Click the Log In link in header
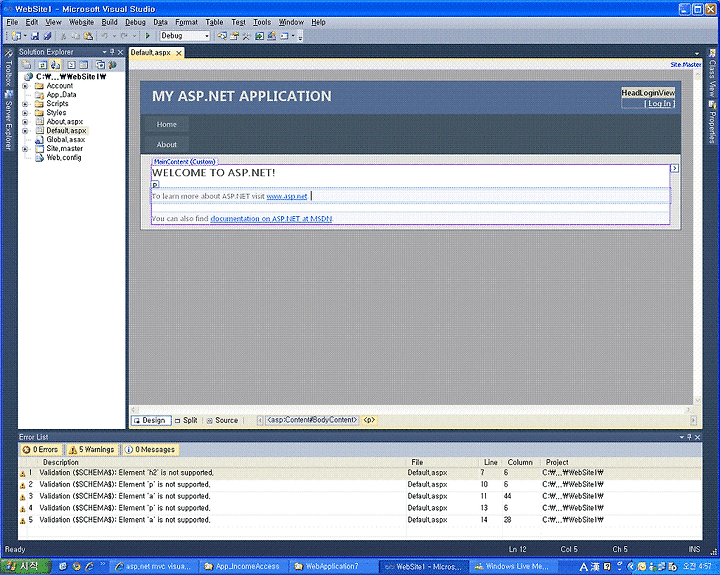The height and width of the screenshot is (575, 720). (659, 103)
